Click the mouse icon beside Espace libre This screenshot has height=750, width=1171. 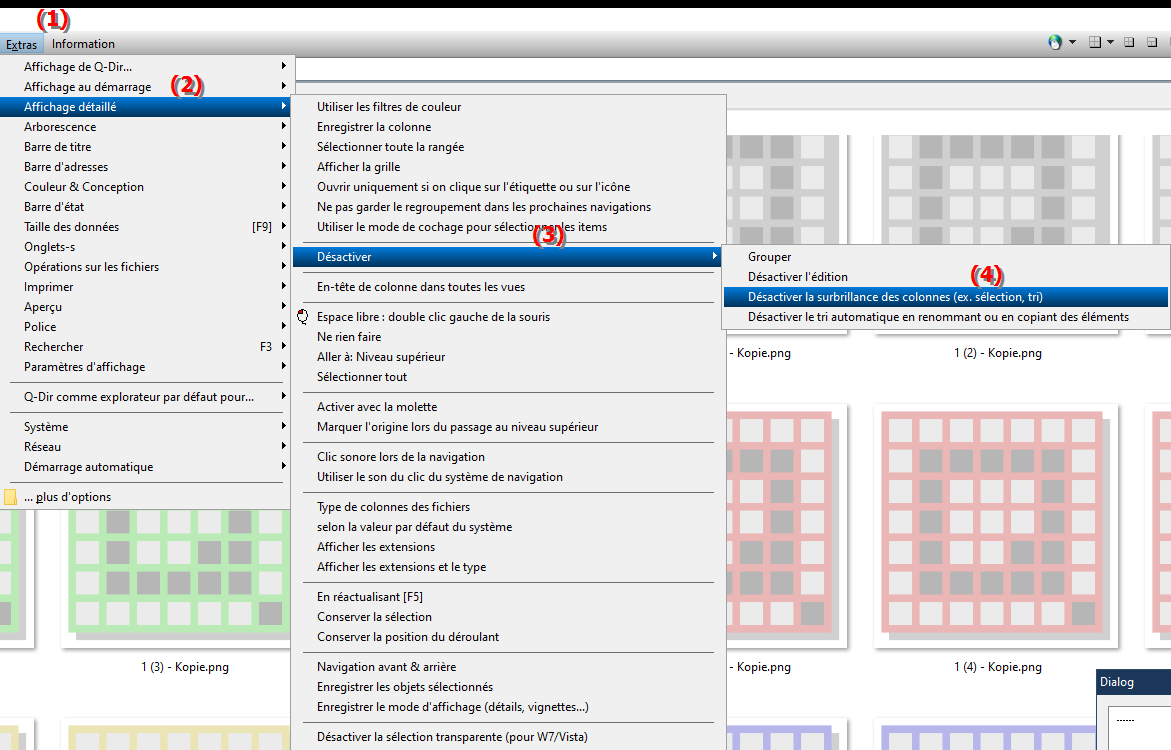pyautogui.click(x=304, y=317)
